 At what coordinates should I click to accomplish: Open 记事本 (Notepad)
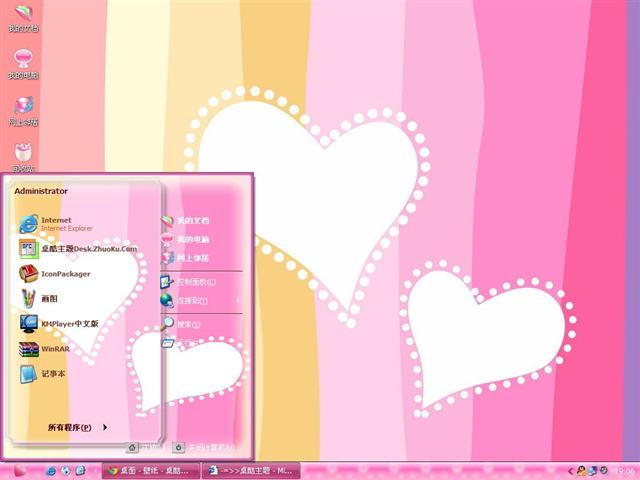(42, 374)
